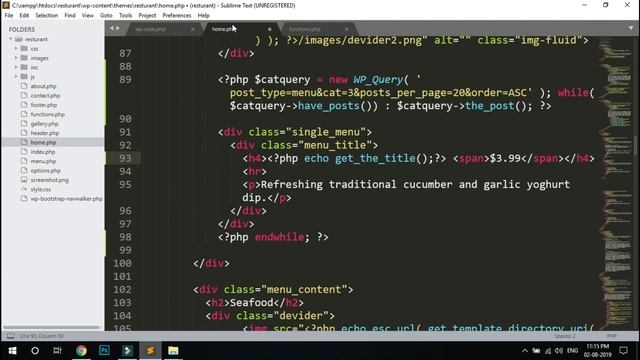Open the Project menu

tap(147, 16)
